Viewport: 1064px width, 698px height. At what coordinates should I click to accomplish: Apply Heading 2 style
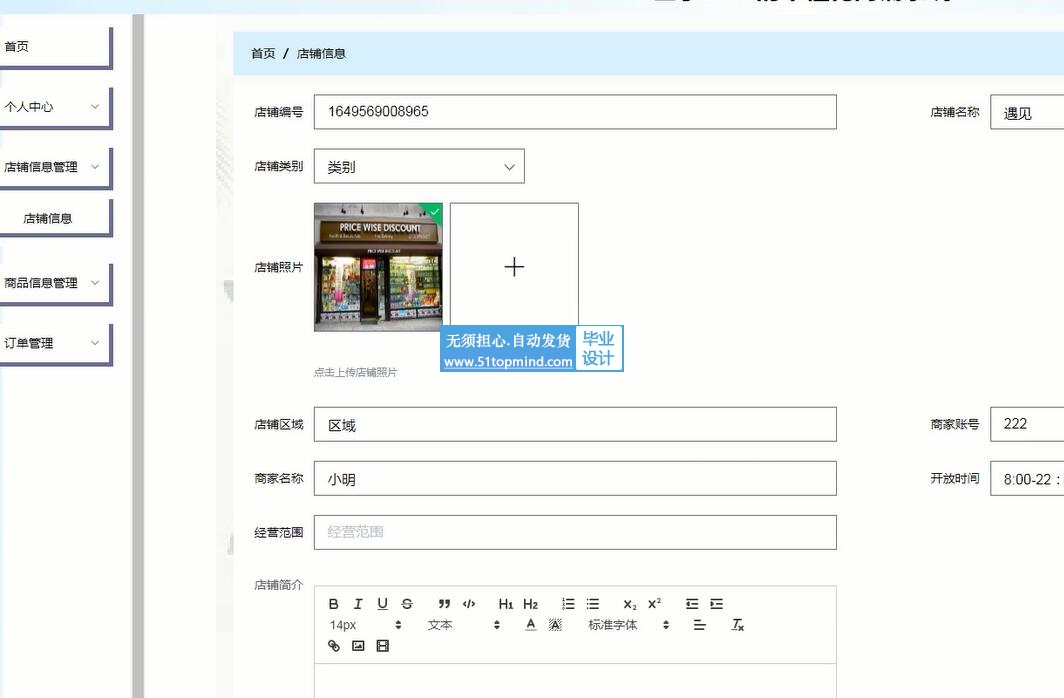531,604
